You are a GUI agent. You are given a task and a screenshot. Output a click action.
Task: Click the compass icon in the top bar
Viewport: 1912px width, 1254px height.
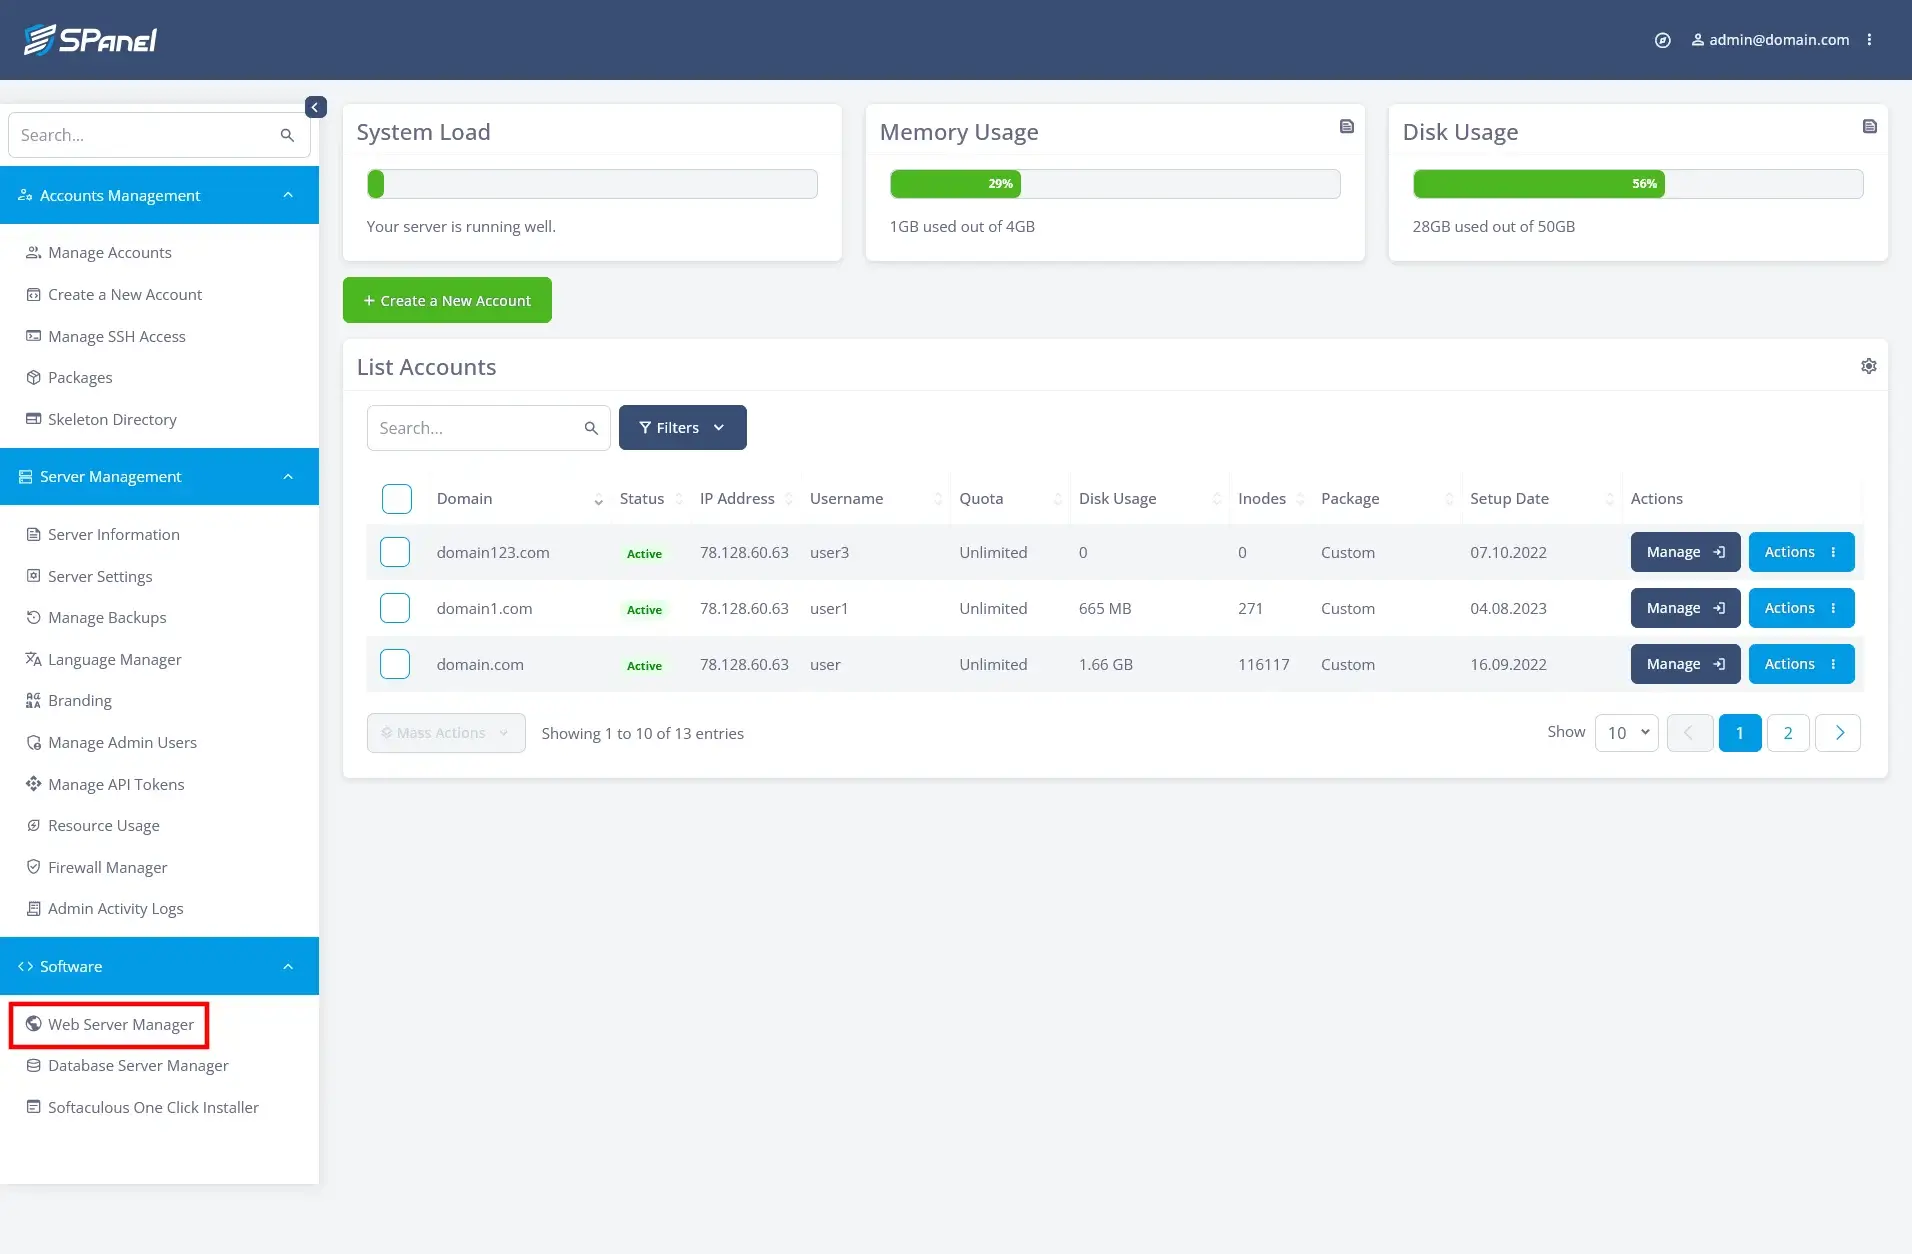(x=1663, y=40)
